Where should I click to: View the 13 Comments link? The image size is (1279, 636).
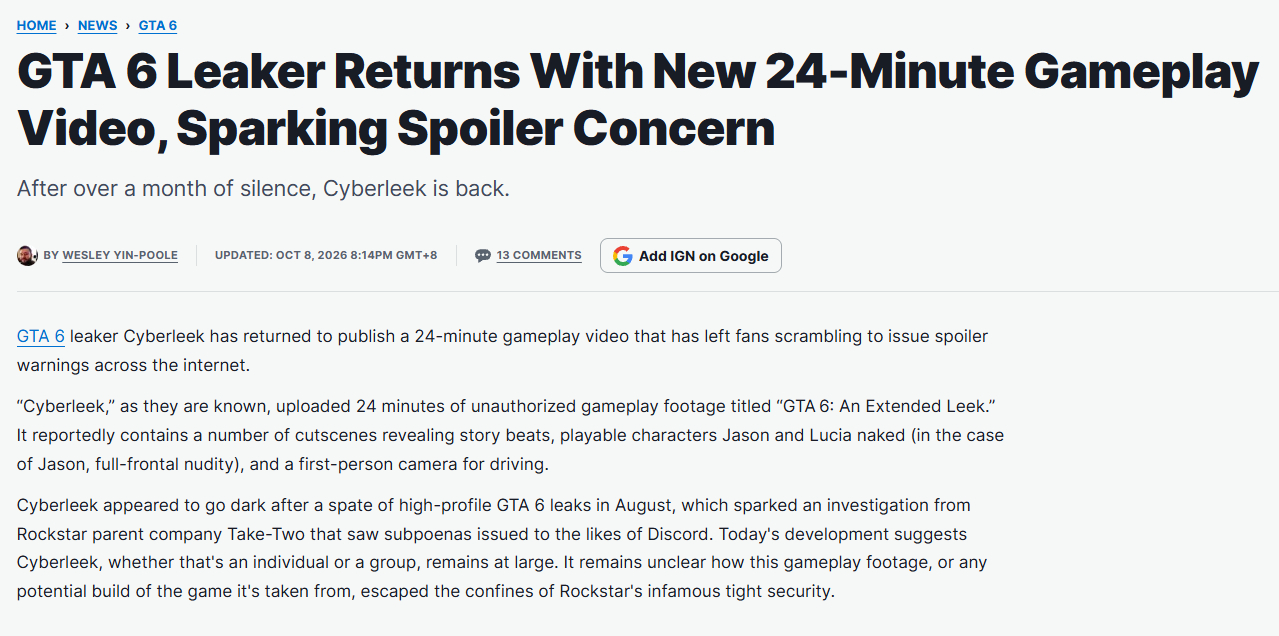tap(539, 255)
